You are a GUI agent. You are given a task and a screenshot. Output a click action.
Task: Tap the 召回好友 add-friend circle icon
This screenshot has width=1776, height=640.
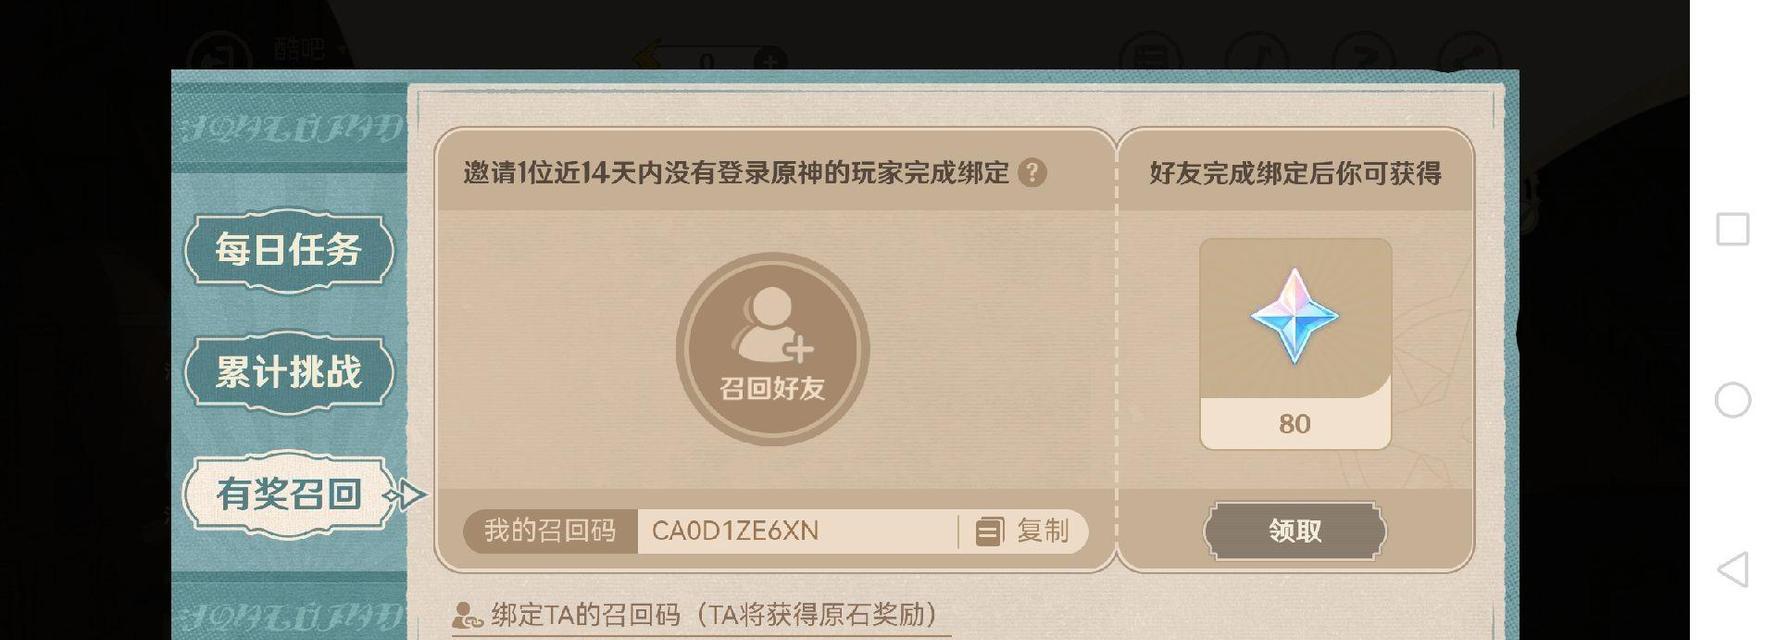pos(772,349)
